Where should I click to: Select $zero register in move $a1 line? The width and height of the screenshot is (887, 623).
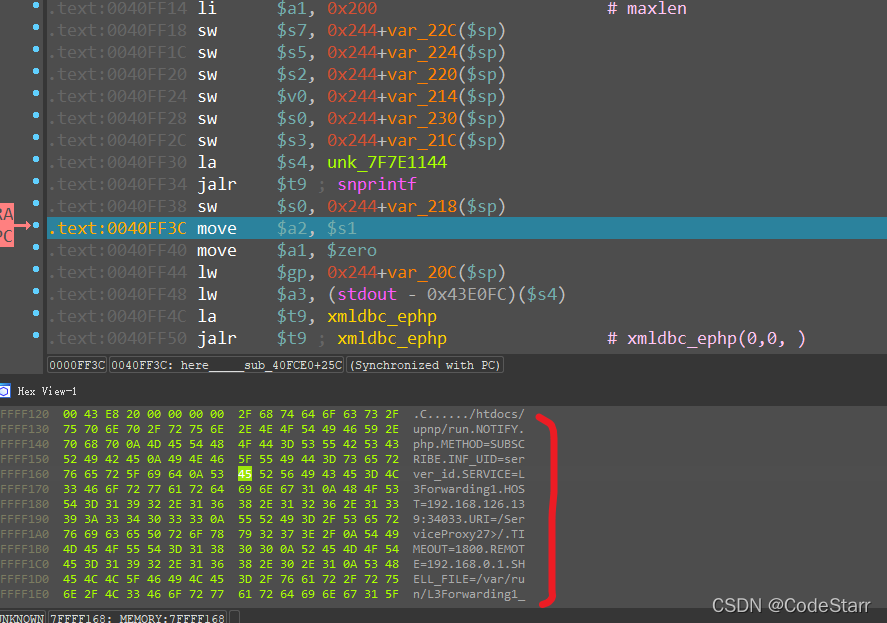352,251
